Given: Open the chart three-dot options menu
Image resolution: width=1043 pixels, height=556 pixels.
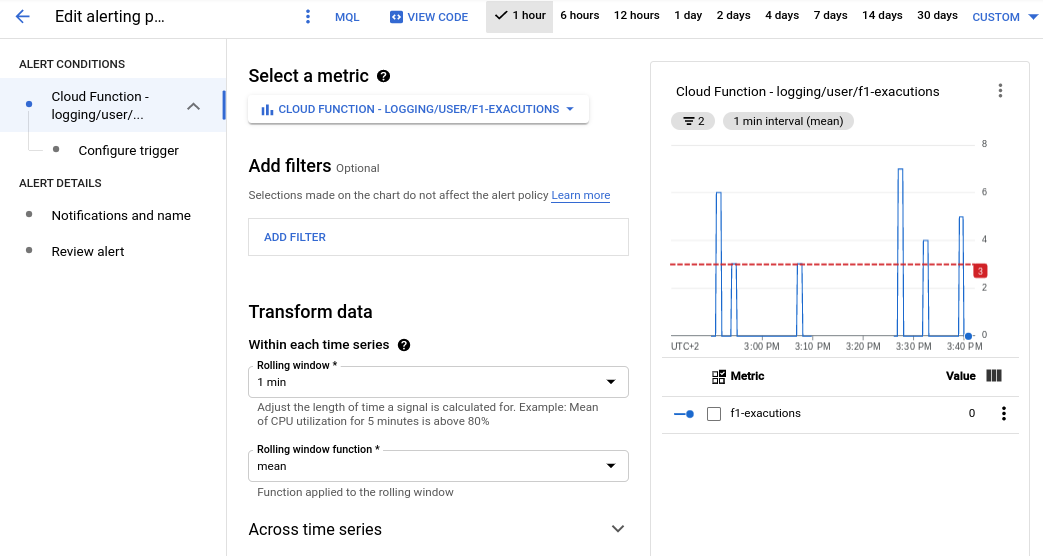Looking at the screenshot, I should coord(1000,91).
